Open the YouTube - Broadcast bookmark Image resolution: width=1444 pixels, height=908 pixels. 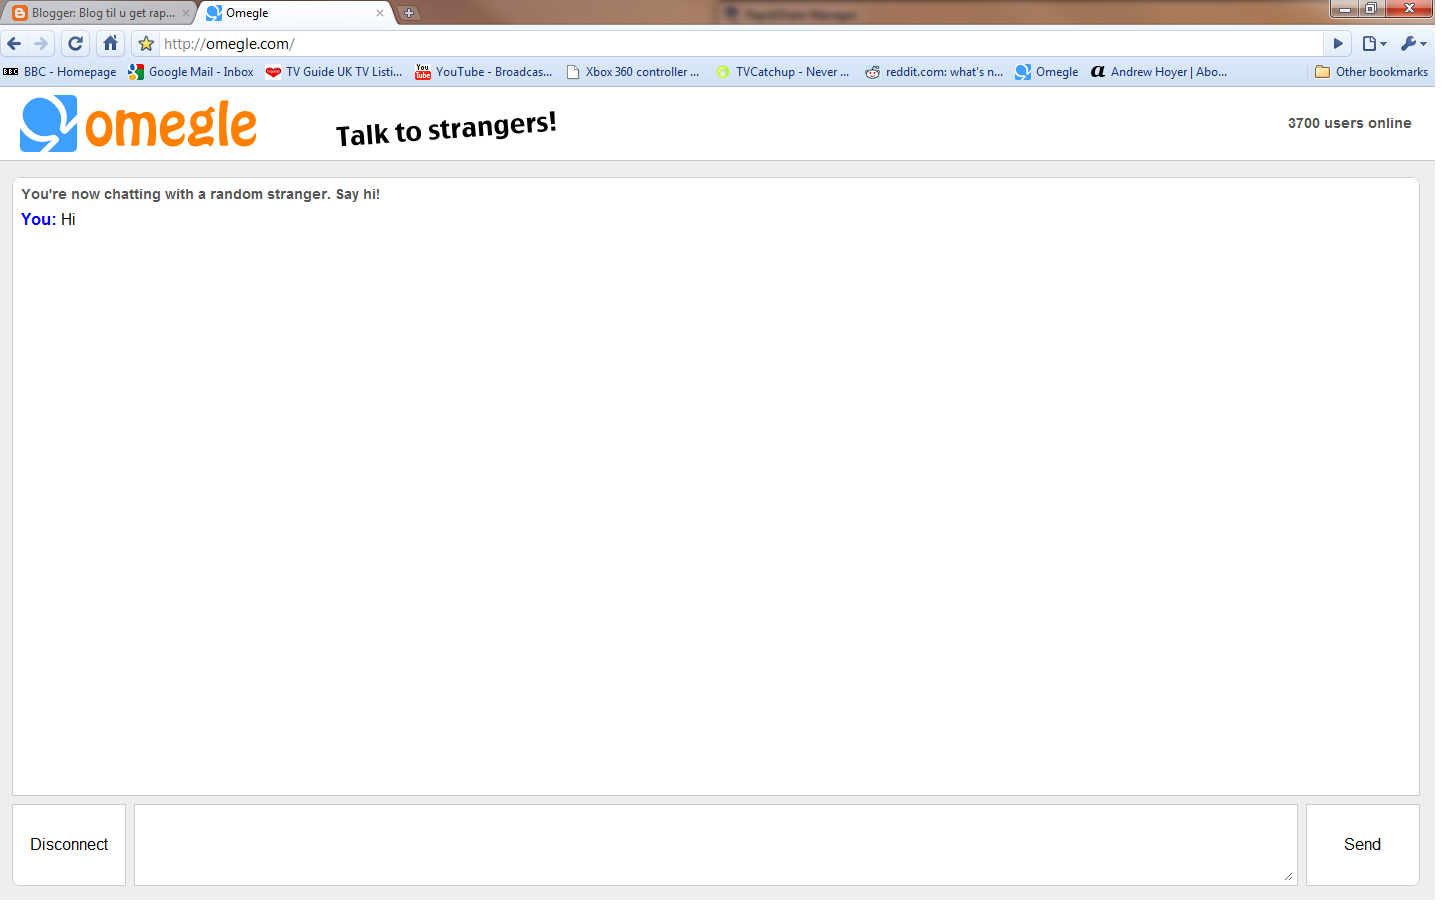[484, 72]
